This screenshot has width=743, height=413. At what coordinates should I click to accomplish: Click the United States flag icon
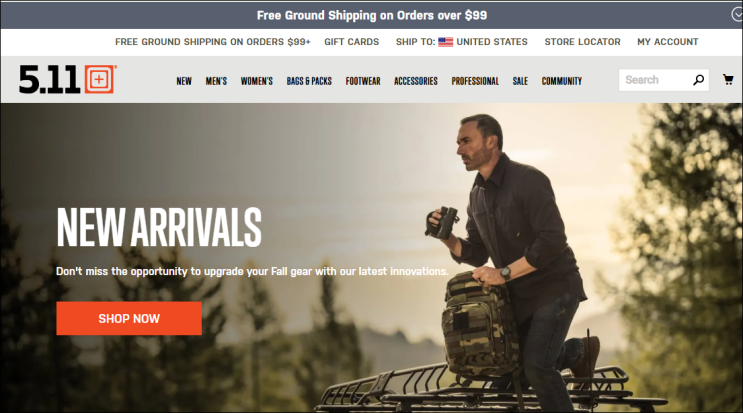pyautogui.click(x=445, y=42)
